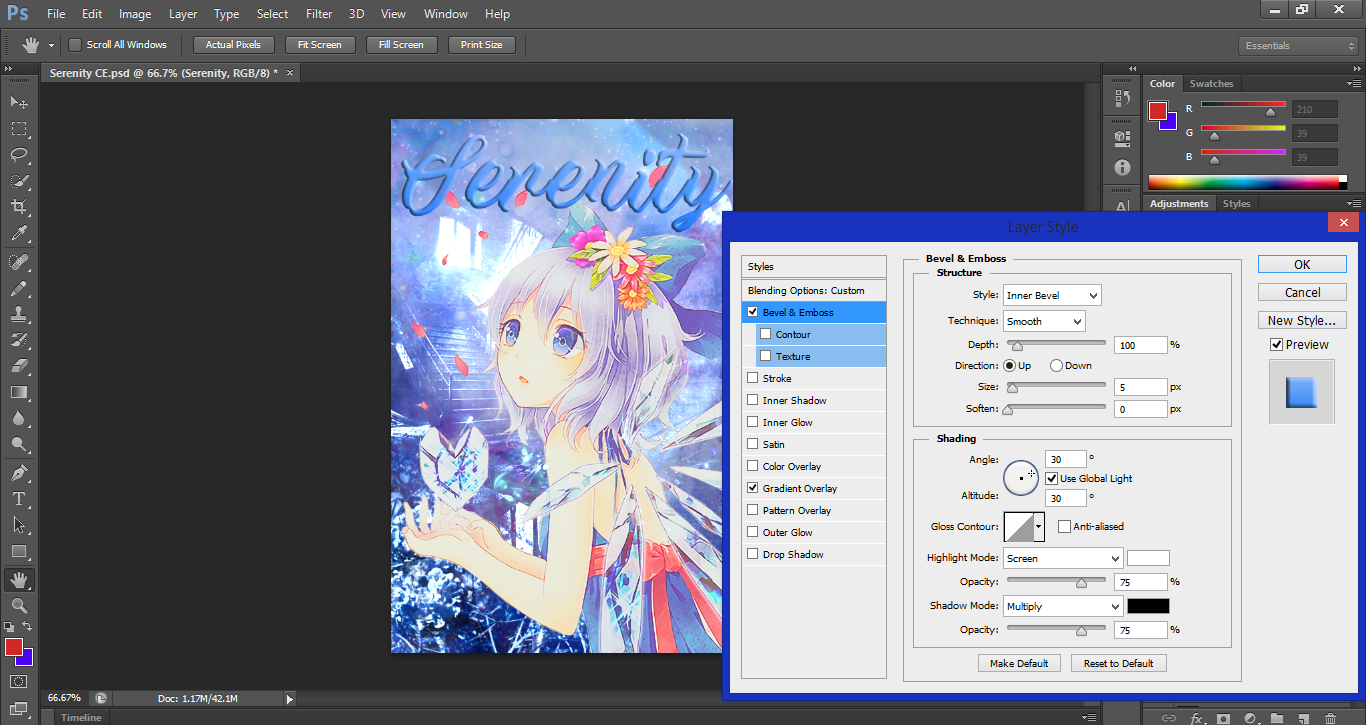Select the Clone Stamp tool
Image resolution: width=1366 pixels, height=725 pixels.
click(x=19, y=314)
